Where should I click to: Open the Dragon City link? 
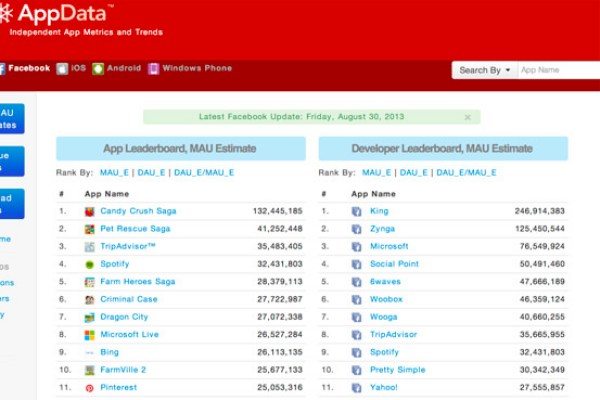[x=124, y=317]
